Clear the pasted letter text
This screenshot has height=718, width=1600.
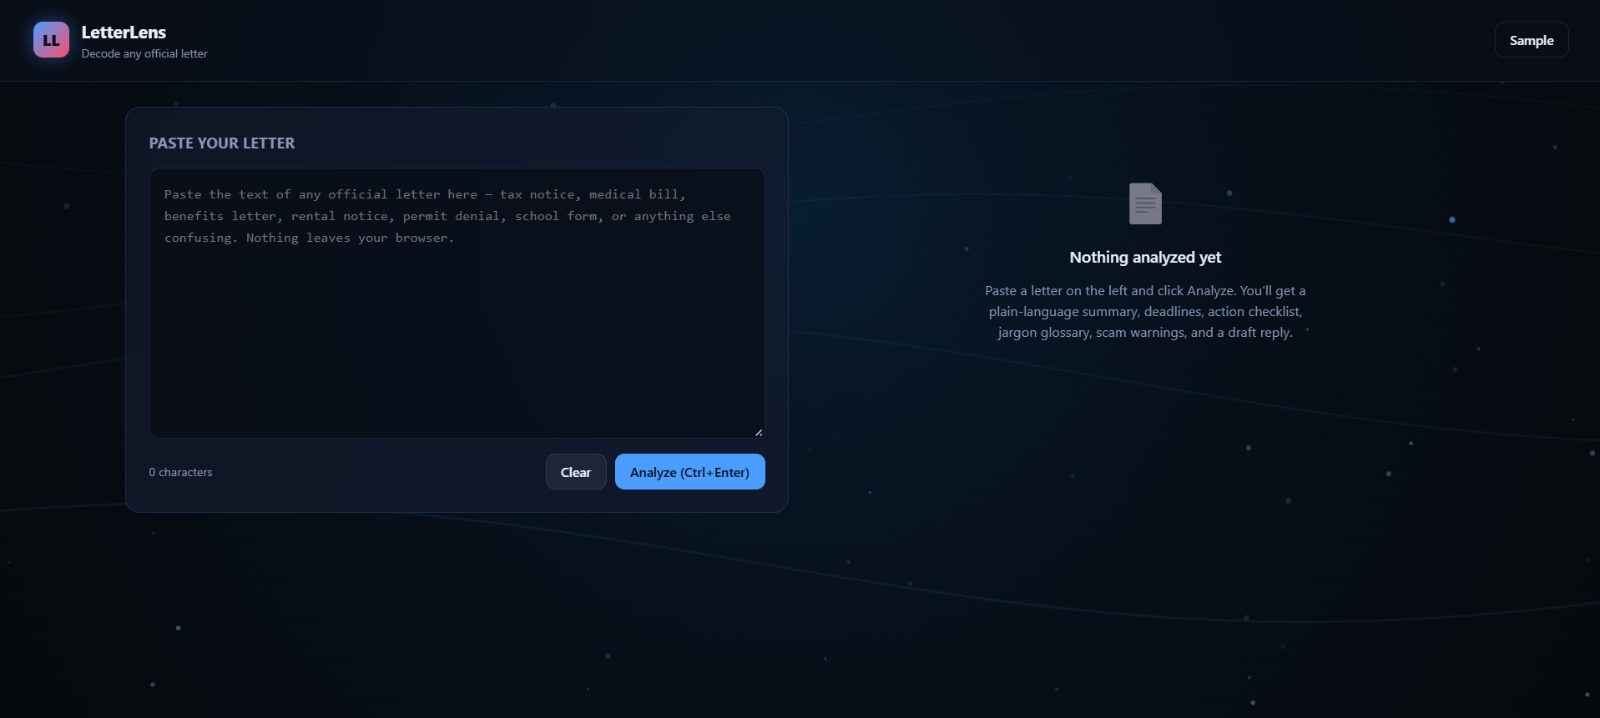tap(576, 472)
